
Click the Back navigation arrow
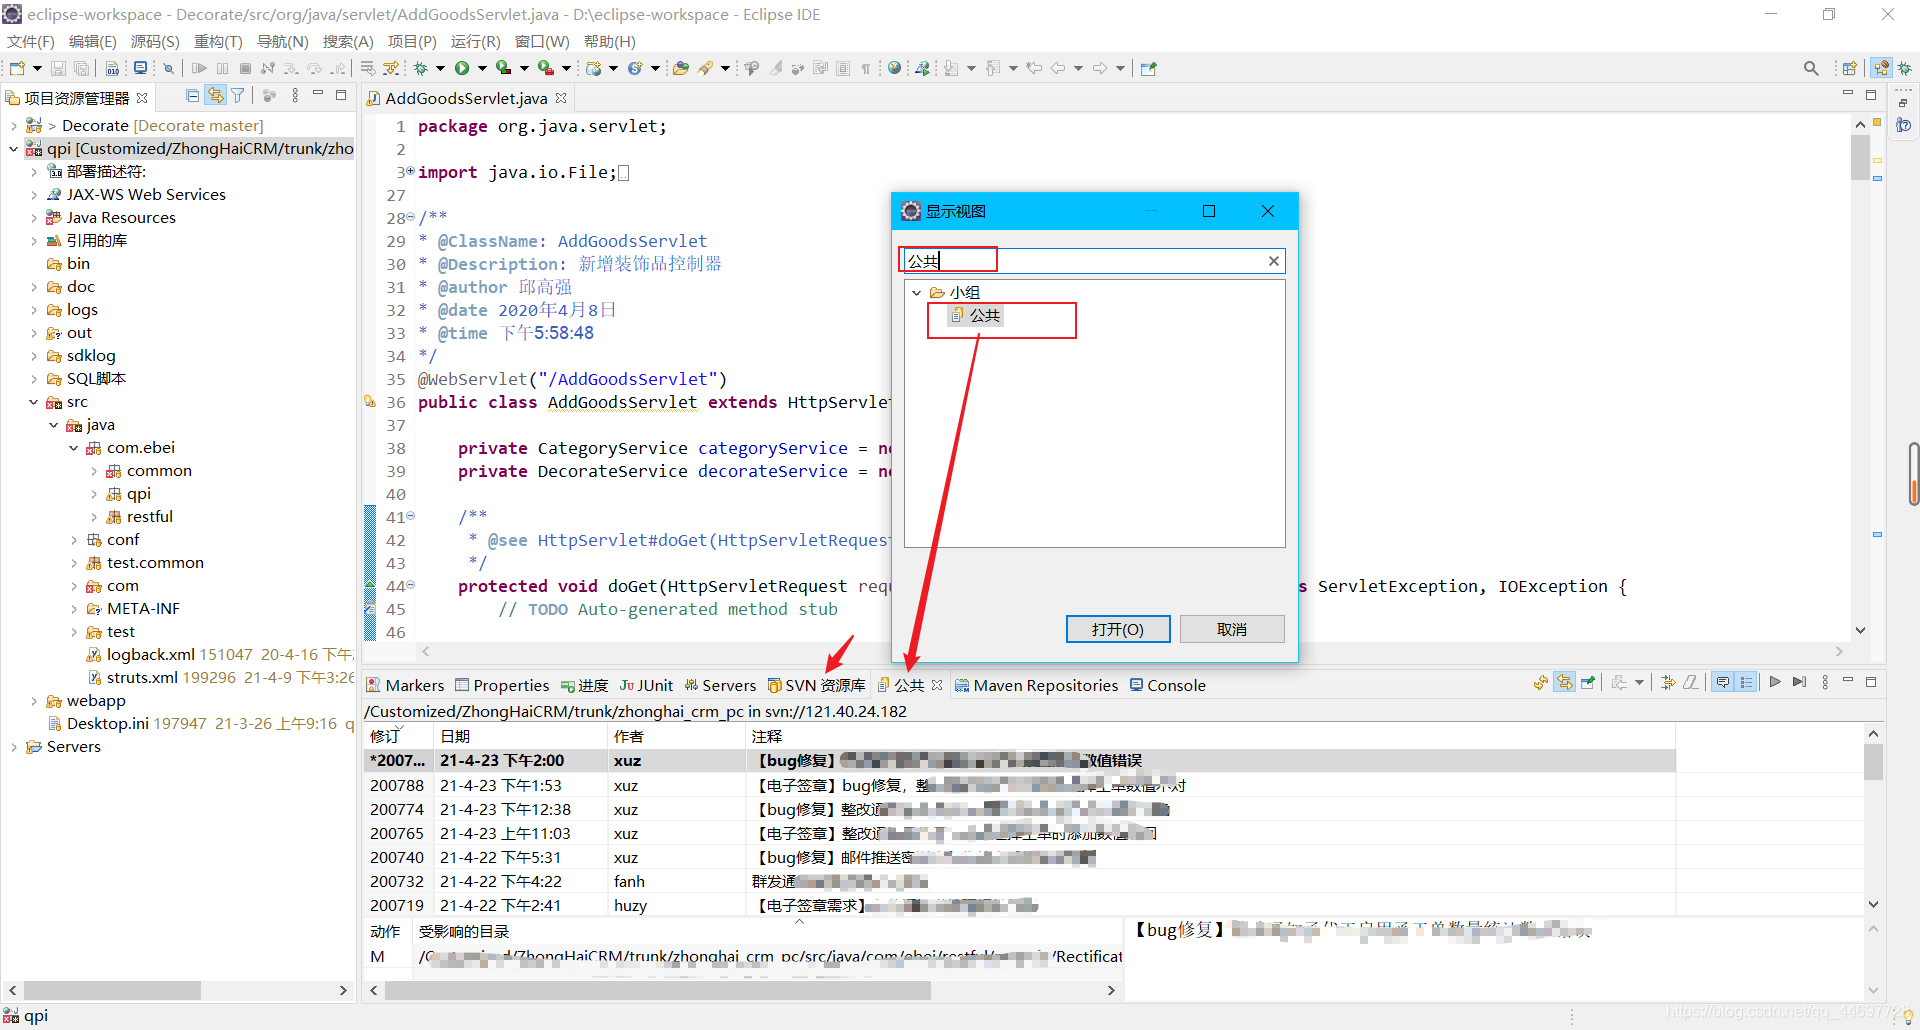tap(1058, 68)
